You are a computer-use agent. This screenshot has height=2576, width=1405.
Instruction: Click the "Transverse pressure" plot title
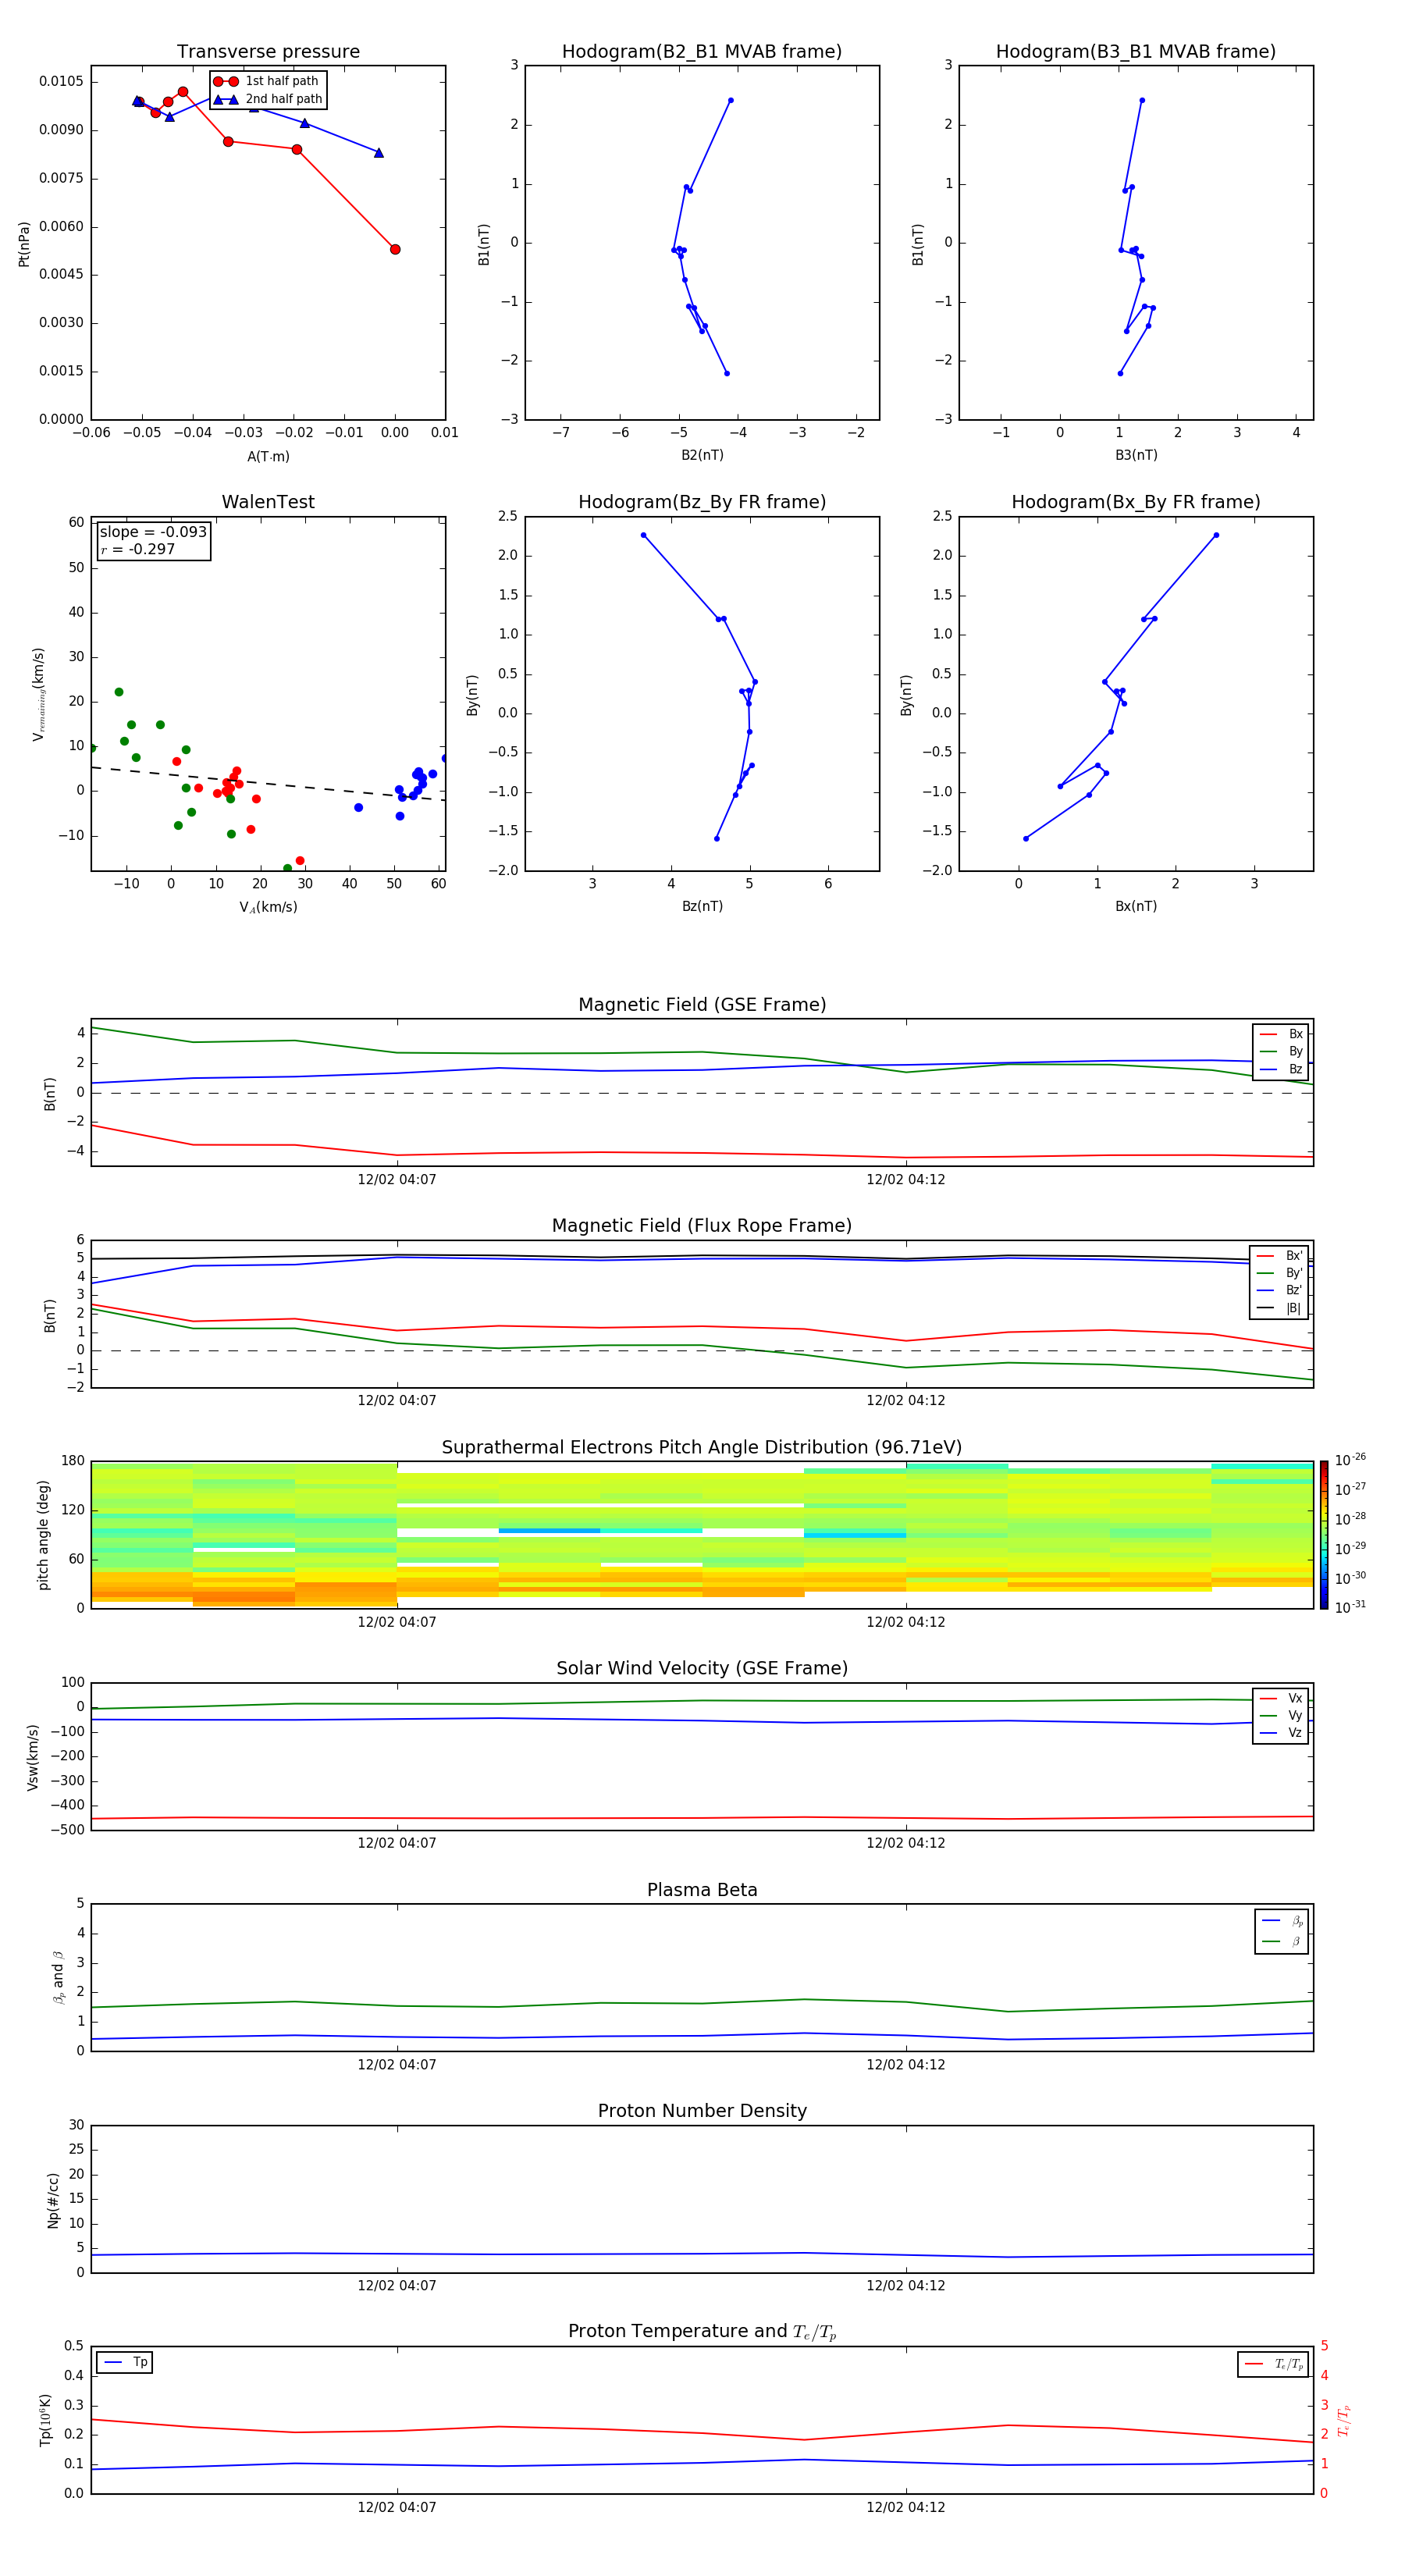click(x=268, y=51)
